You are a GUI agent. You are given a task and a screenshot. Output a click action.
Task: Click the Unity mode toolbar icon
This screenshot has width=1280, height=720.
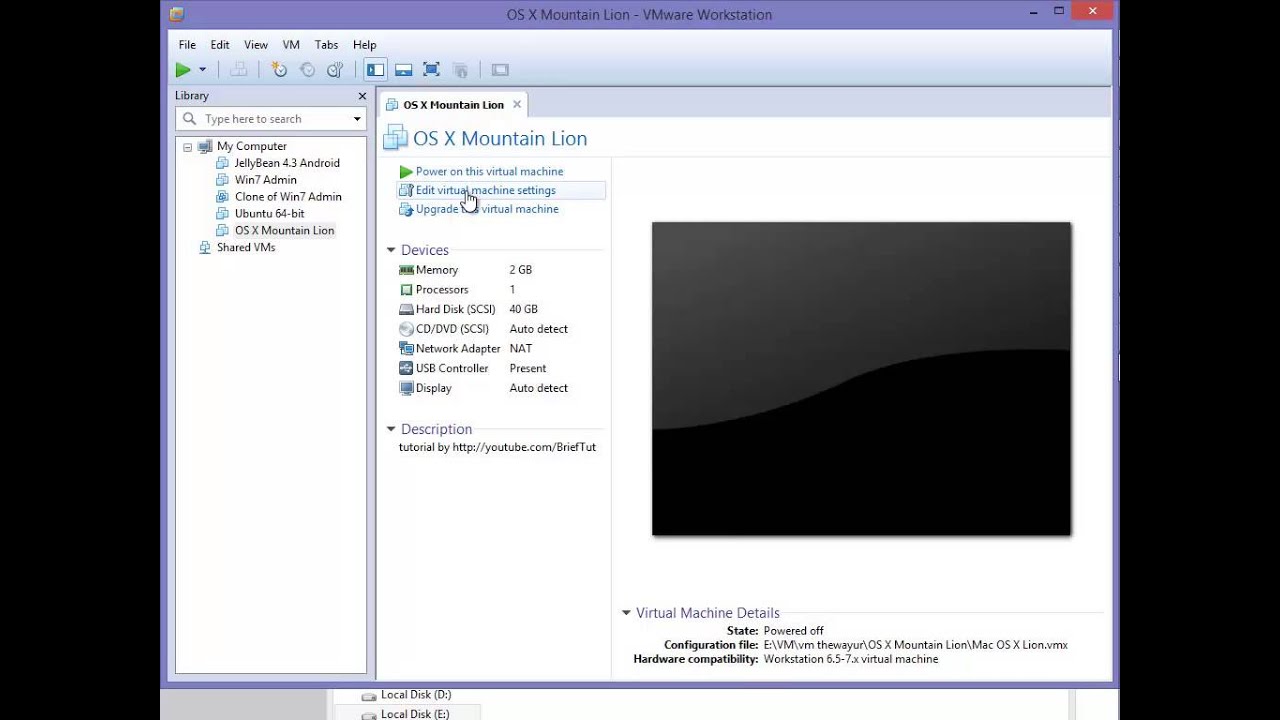460,70
